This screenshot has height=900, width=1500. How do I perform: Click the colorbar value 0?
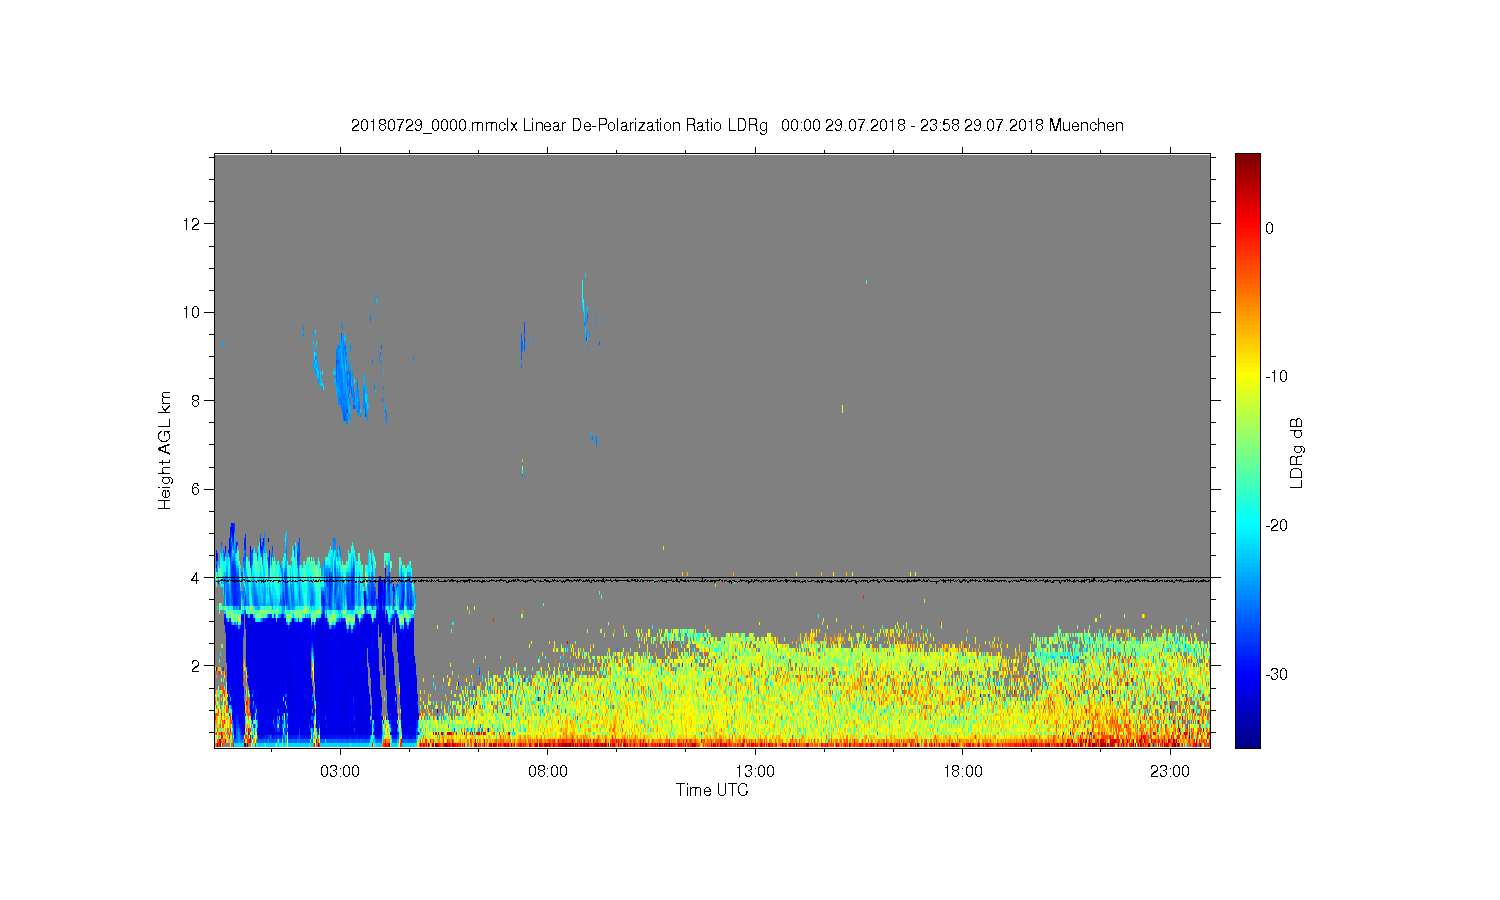pos(1270,228)
